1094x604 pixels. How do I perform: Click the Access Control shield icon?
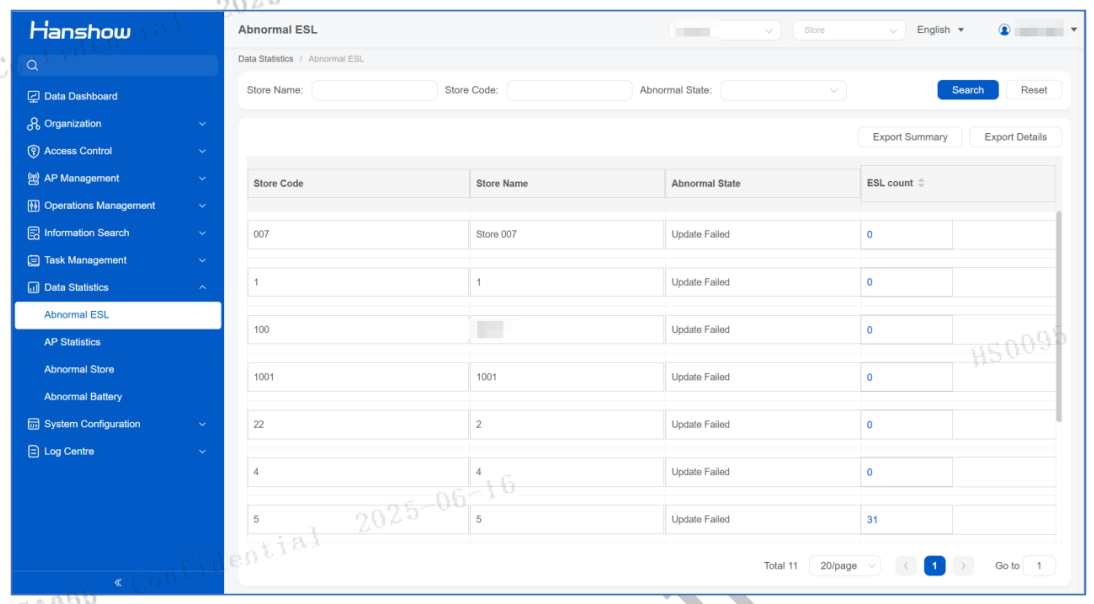pyautogui.click(x=33, y=151)
